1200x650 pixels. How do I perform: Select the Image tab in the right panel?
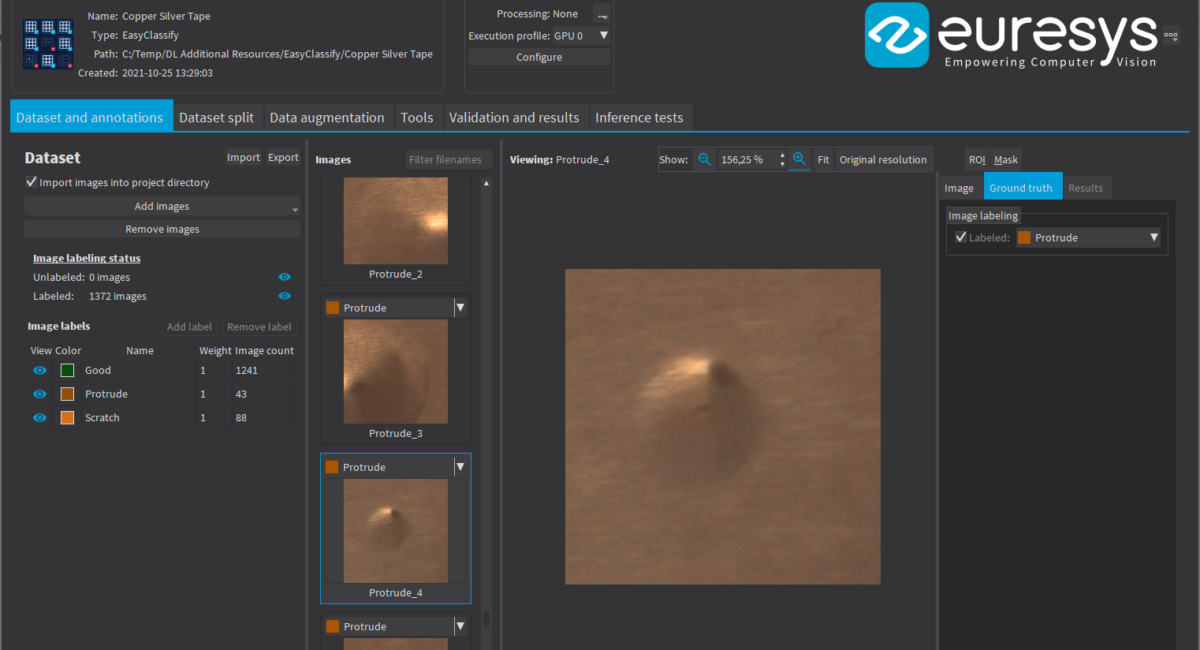click(959, 187)
